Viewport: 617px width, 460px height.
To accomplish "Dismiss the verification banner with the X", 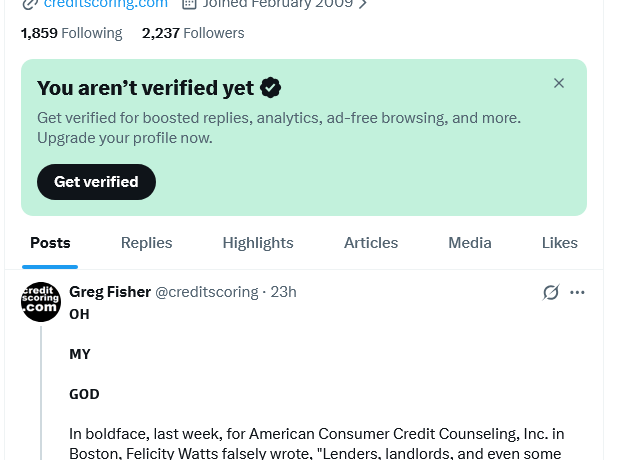I will 559,83.
